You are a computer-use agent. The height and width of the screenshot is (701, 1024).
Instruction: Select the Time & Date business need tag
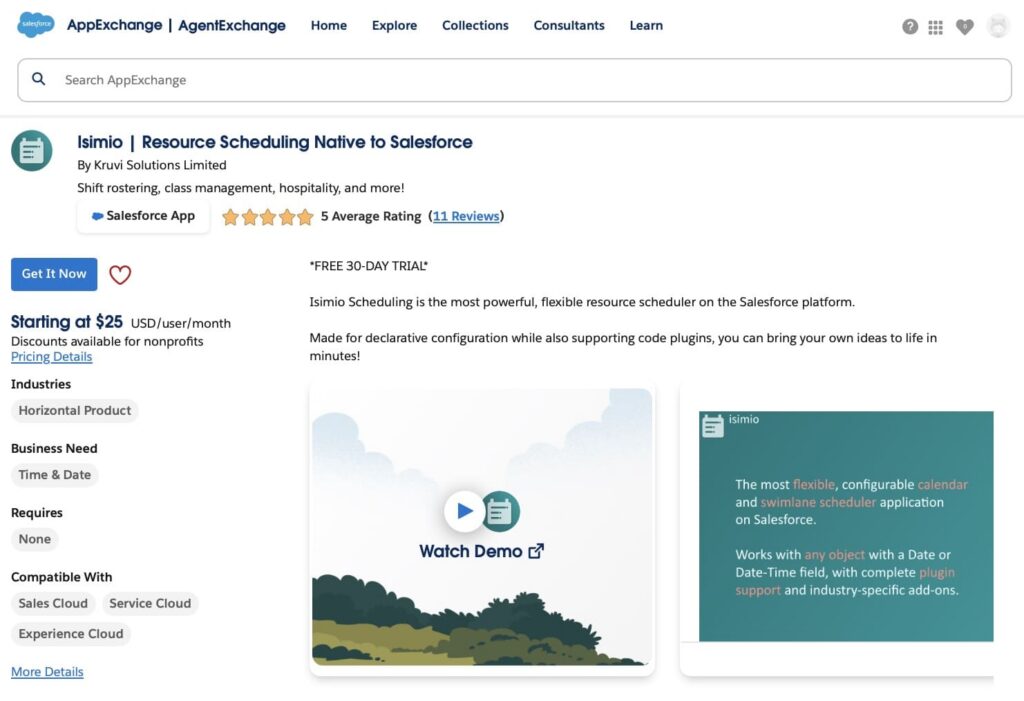pos(54,475)
